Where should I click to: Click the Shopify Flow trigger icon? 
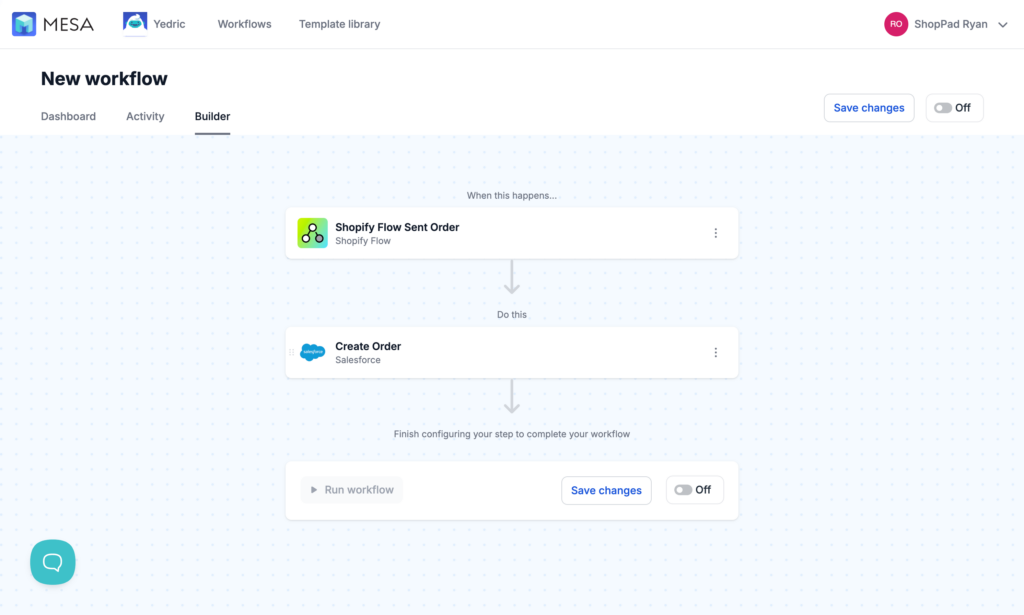(x=312, y=233)
